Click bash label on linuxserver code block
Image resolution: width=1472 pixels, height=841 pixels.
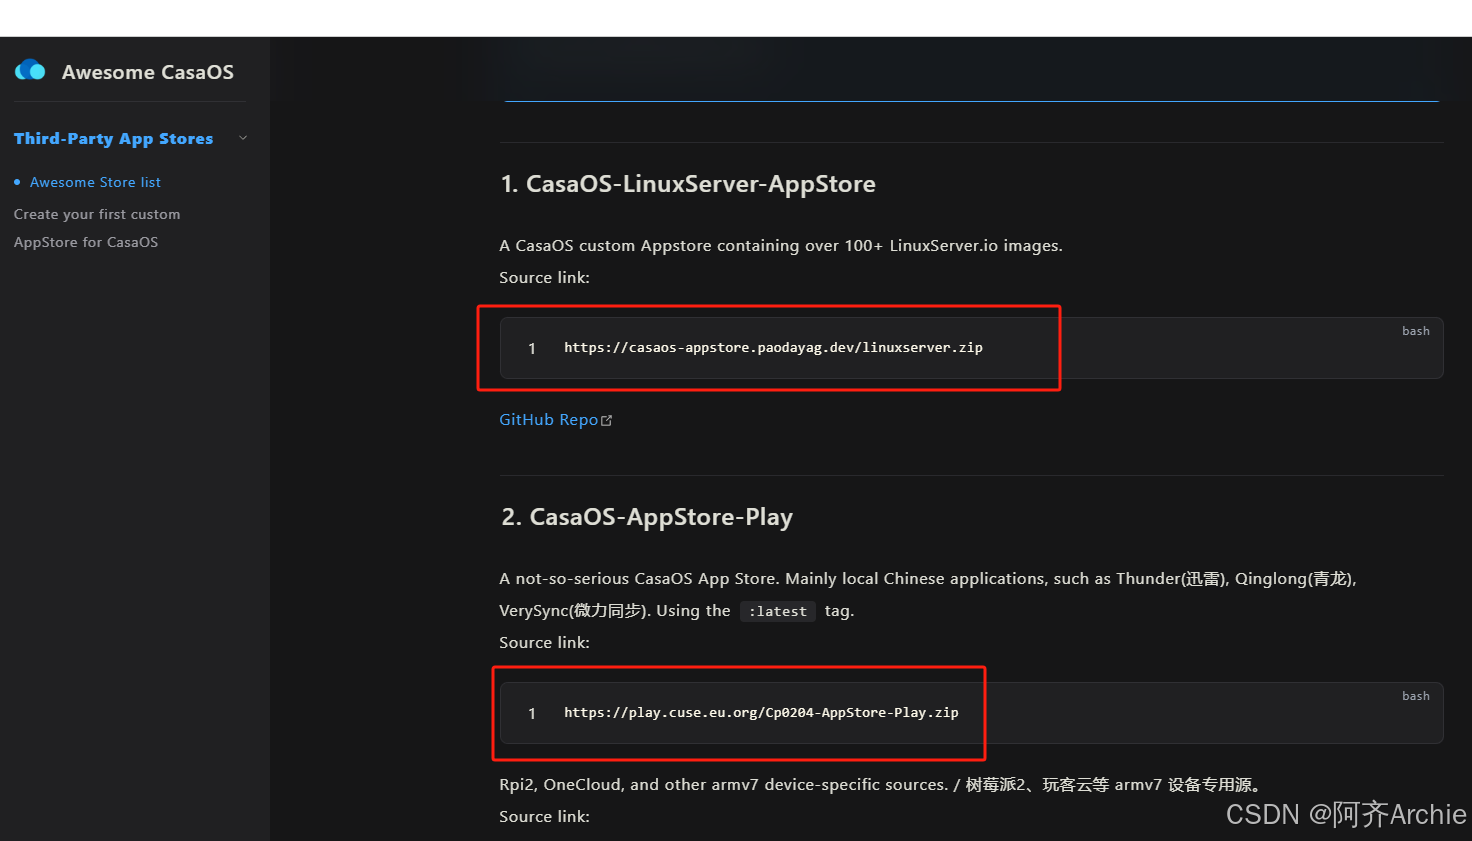tap(1416, 331)
